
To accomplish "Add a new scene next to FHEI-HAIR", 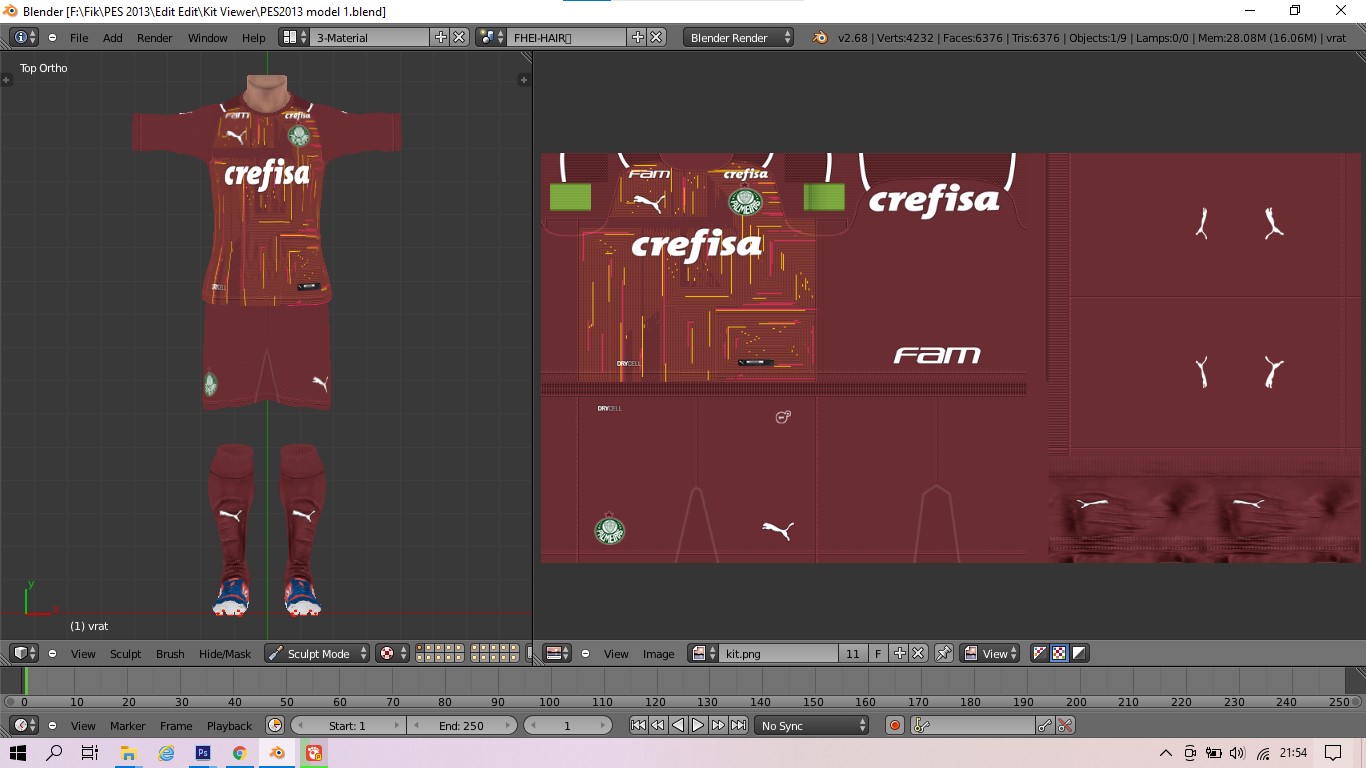I will point(637,37).
